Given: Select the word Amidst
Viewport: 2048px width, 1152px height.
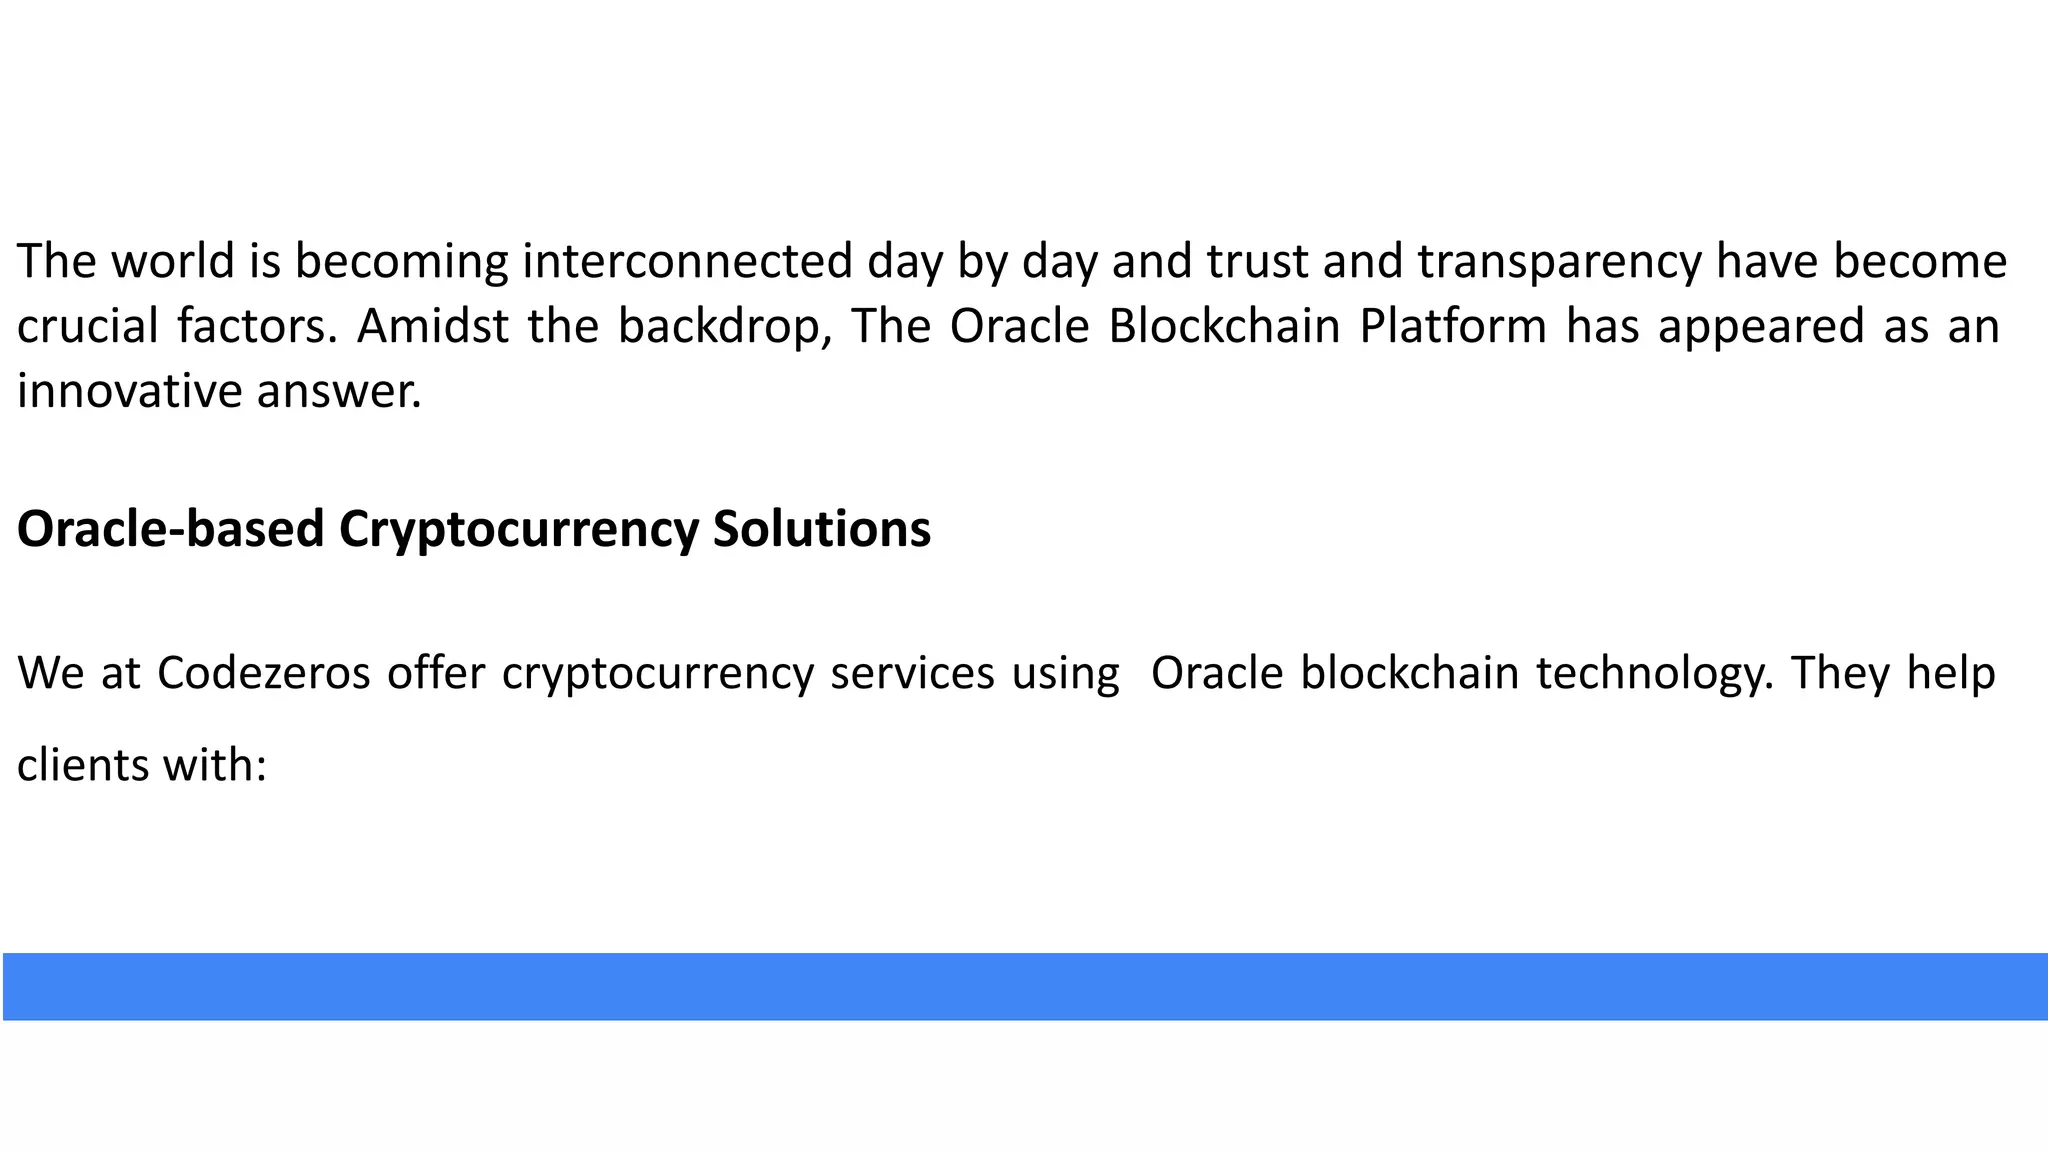Looking at the screenshot, I should tap(432, 326).
